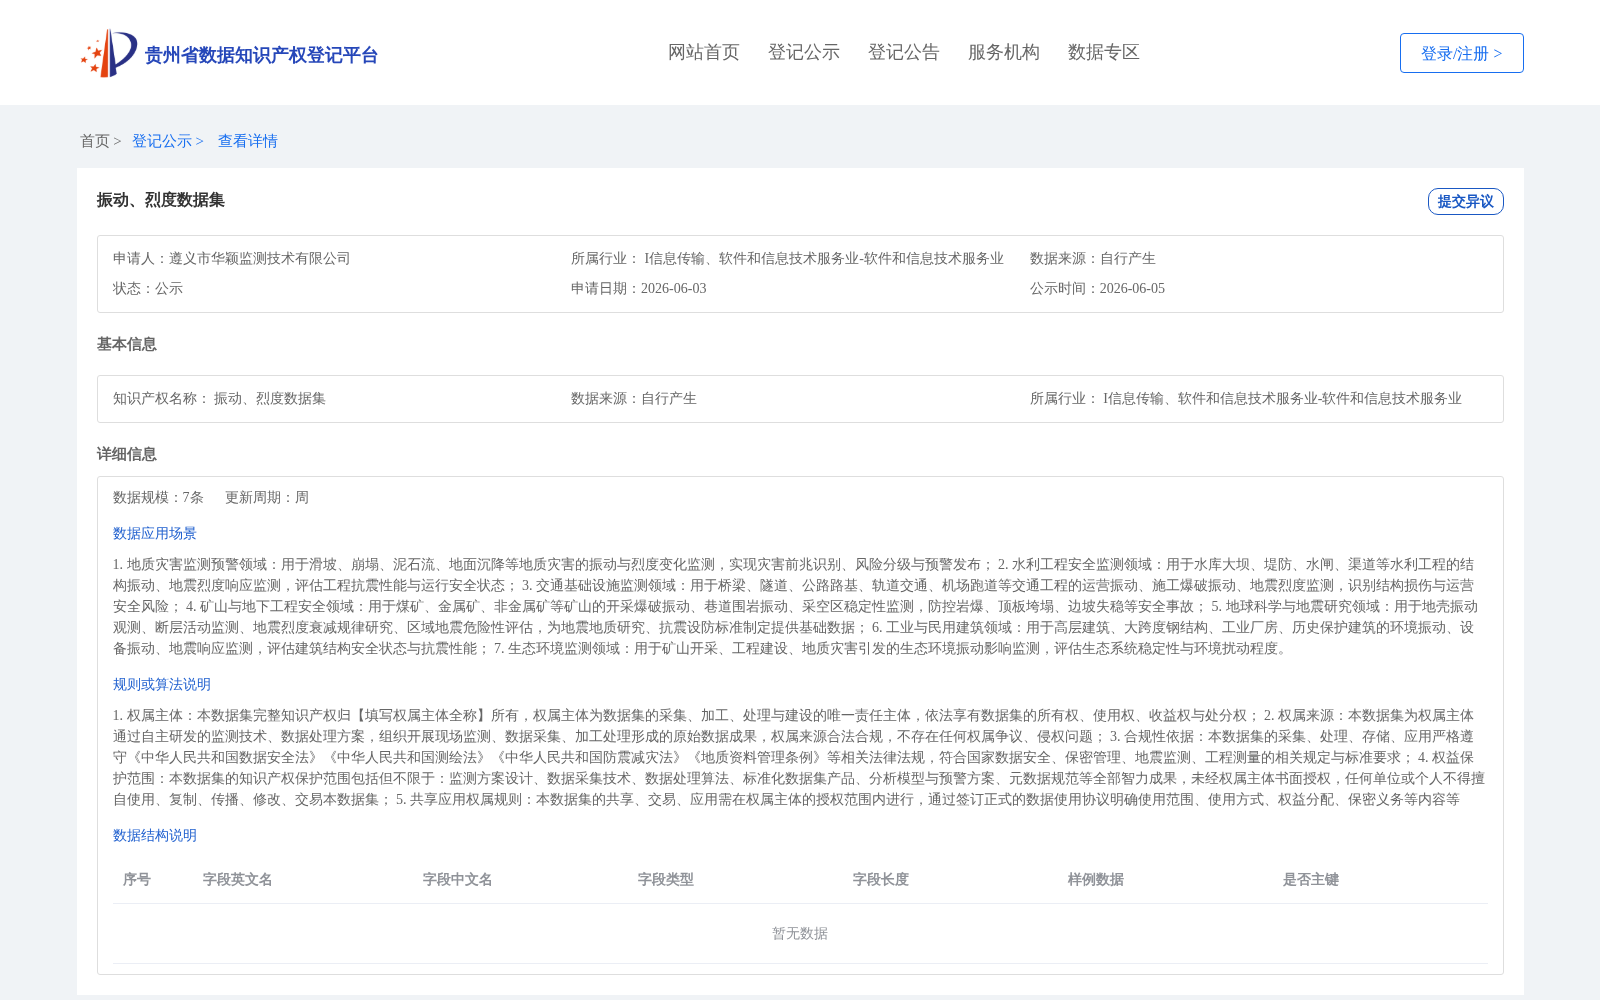Screen dimensions: 1600x1000
Task: Click the 字段英文名 column header
Action: (238, 879)
